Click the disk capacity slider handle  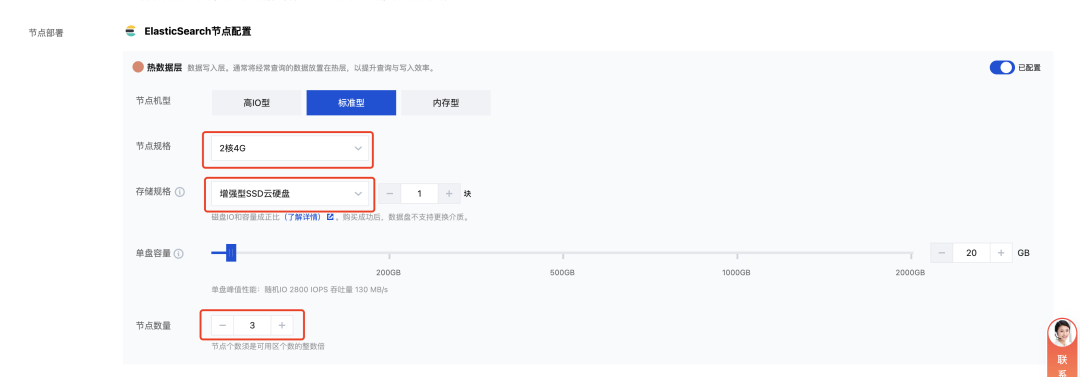(231, 253)
